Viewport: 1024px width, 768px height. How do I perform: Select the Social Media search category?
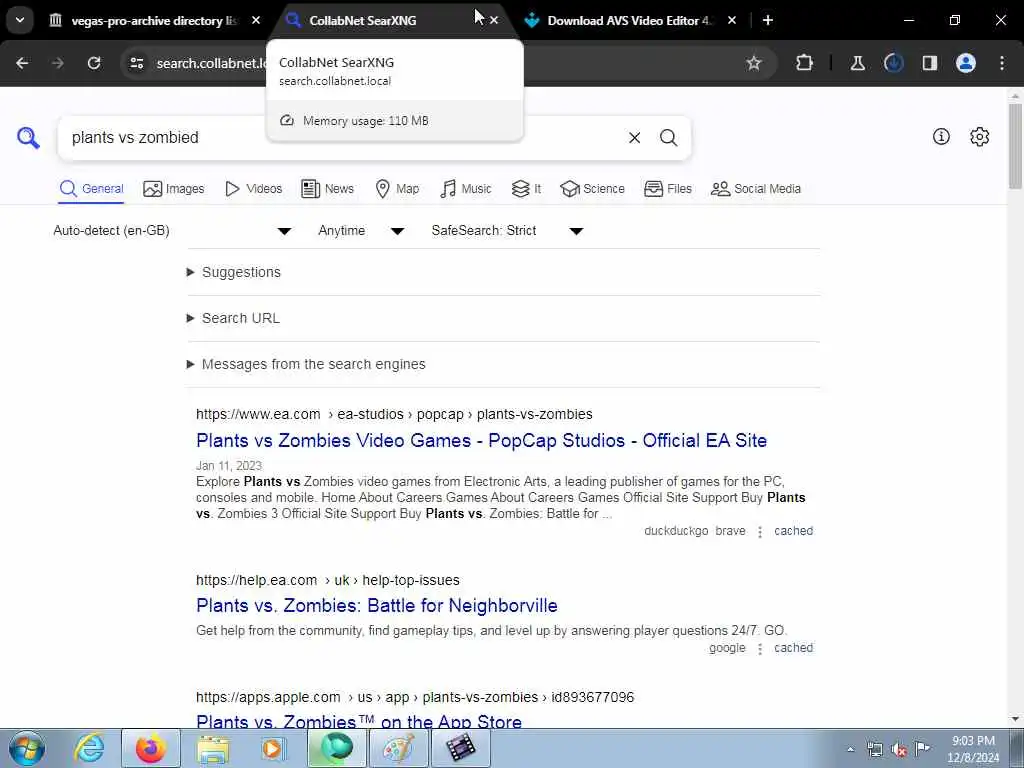[x=756, y=189]
